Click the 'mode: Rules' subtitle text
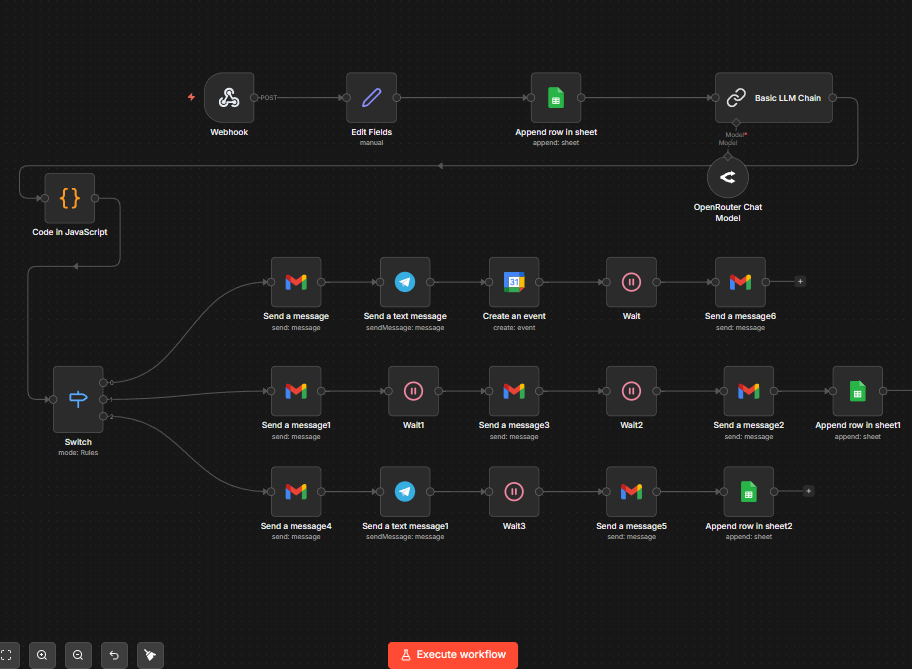 [79, 453]
